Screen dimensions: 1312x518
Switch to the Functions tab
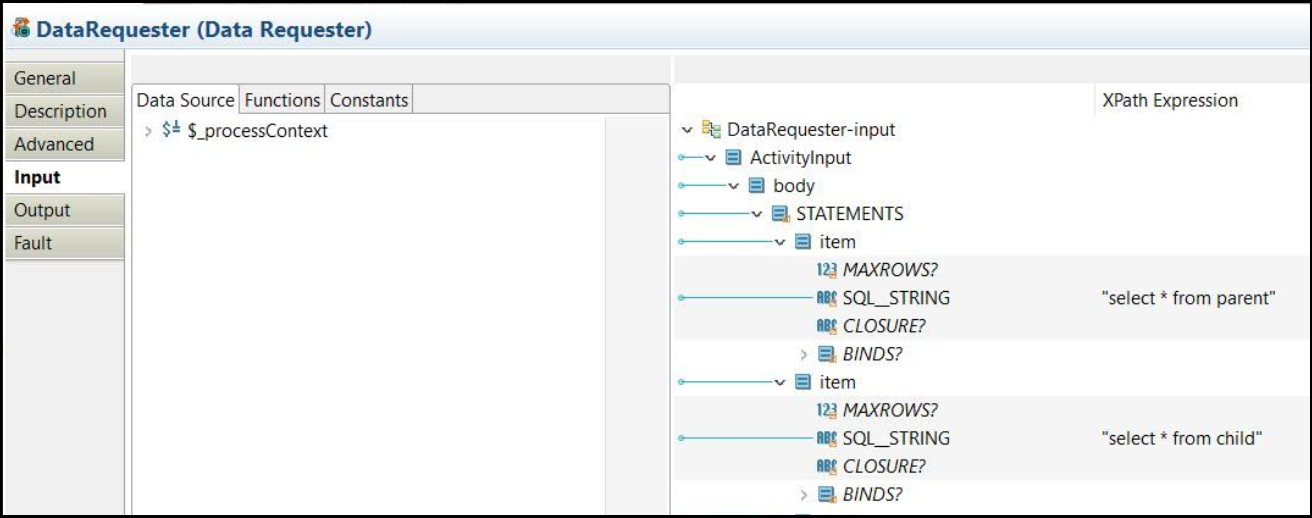click(282, 100)
